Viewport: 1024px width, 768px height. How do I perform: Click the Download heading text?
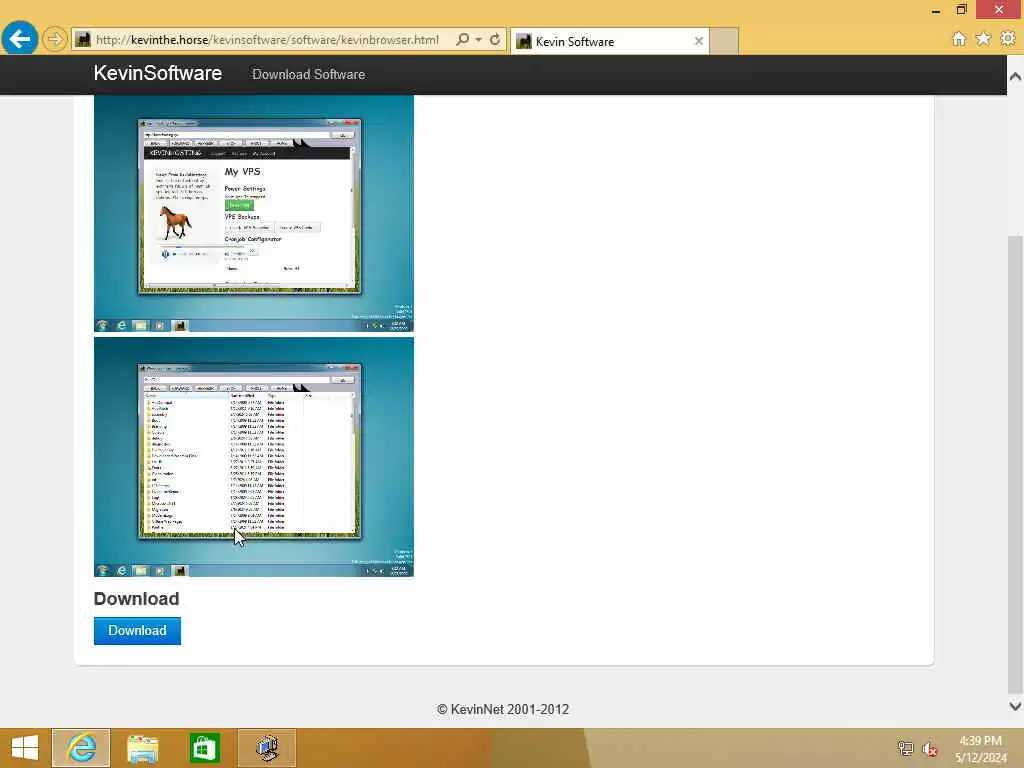tap(136, 599)
